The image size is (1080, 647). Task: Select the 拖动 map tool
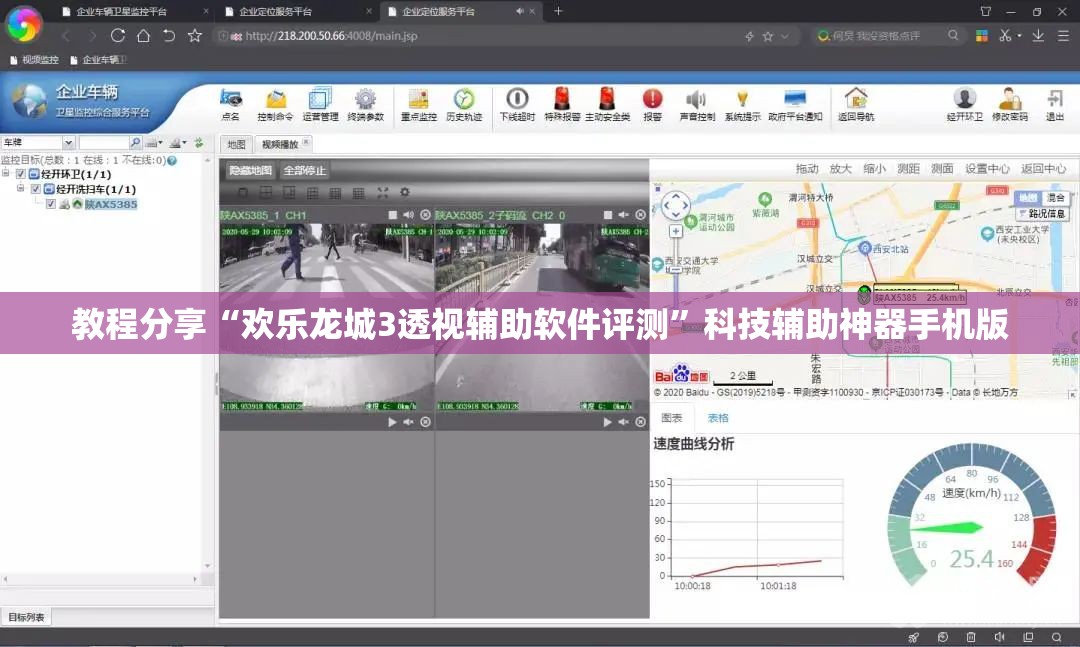[x=807, y=168]
